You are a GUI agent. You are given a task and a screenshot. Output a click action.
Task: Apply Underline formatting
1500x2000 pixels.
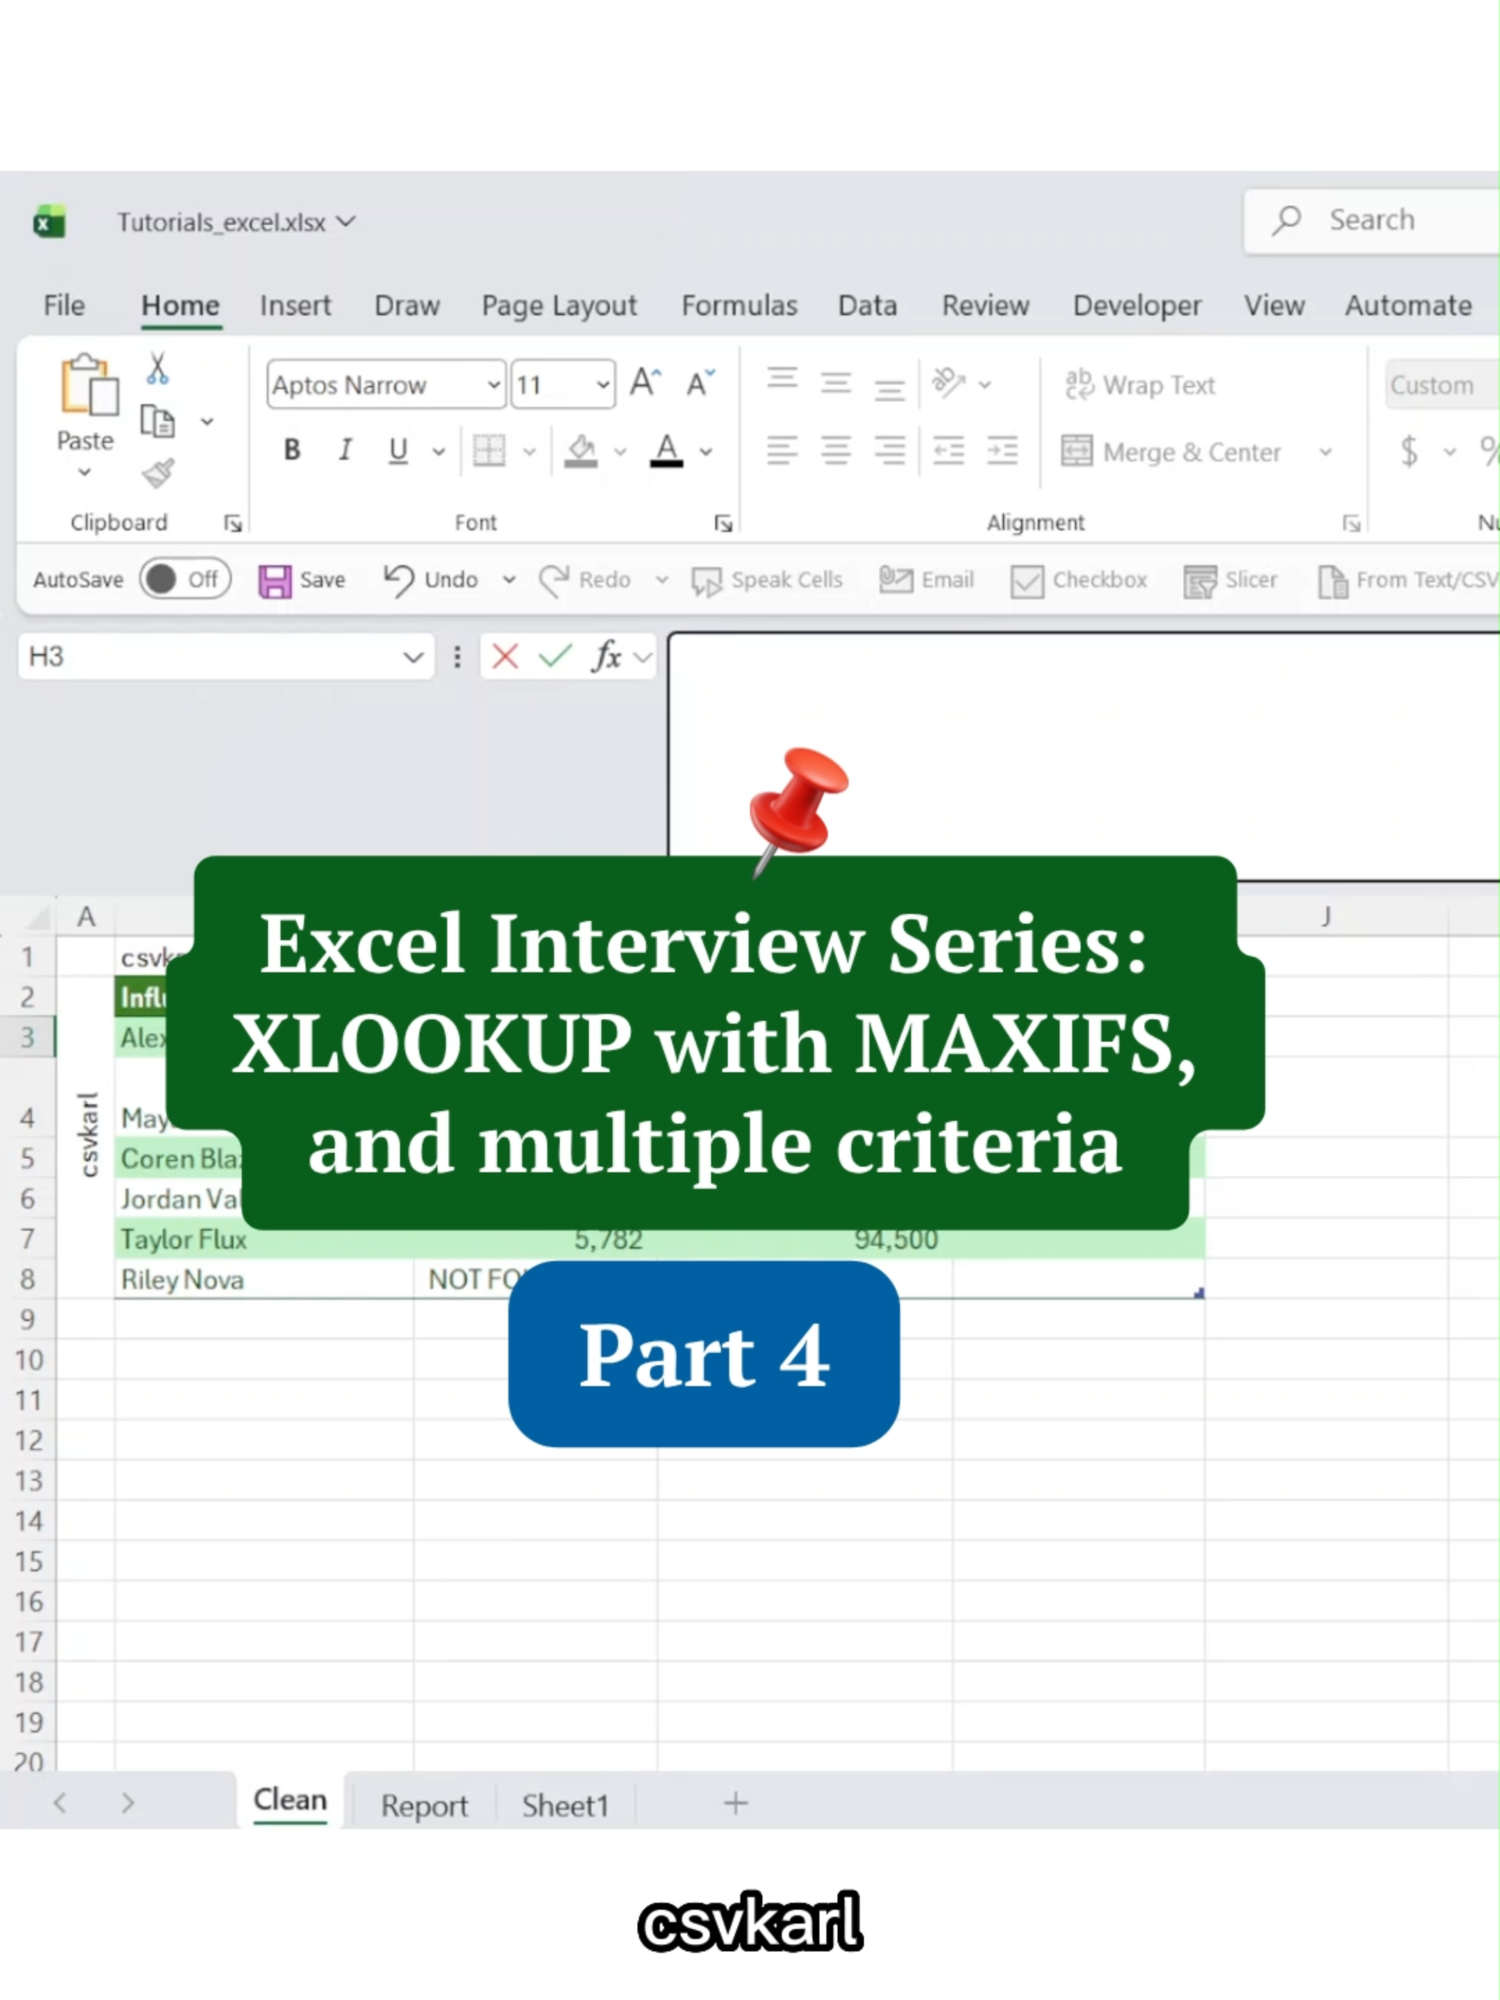398,451
